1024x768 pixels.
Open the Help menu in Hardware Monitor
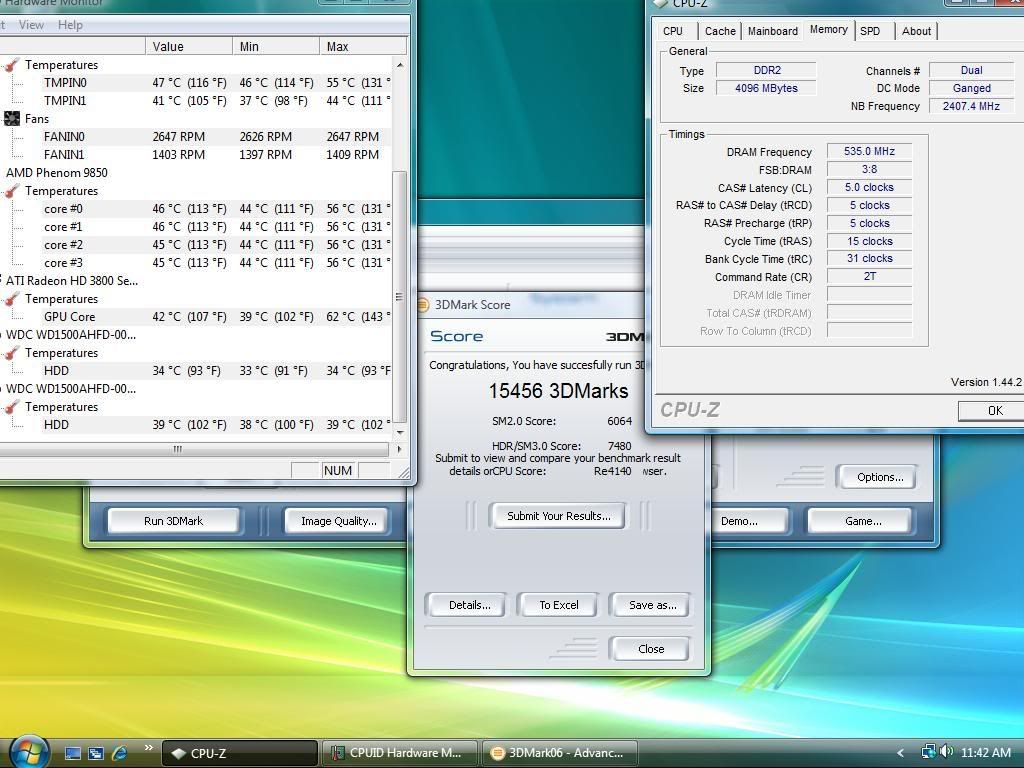tap(71, 25)
